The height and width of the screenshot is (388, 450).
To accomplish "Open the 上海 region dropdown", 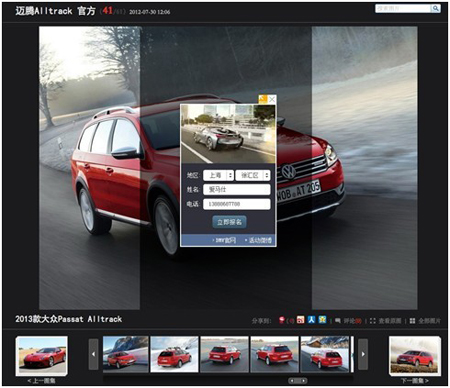I will tap(218, 175).
